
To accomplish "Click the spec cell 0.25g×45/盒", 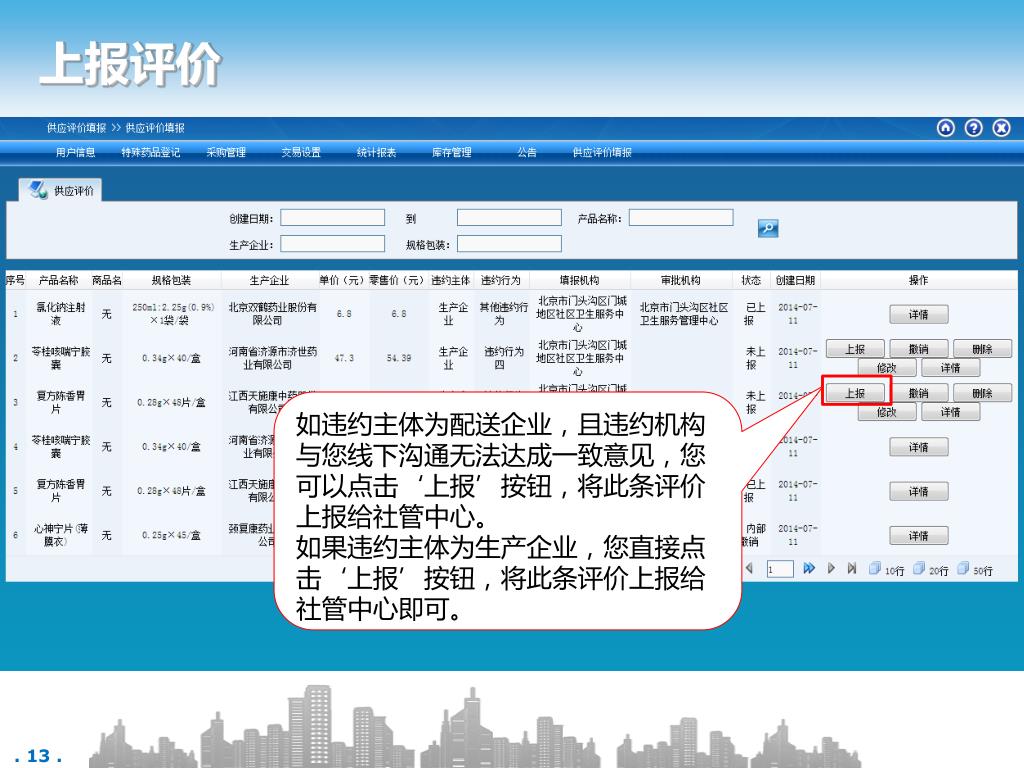I will pyautogui.click(x=171, y=535).
